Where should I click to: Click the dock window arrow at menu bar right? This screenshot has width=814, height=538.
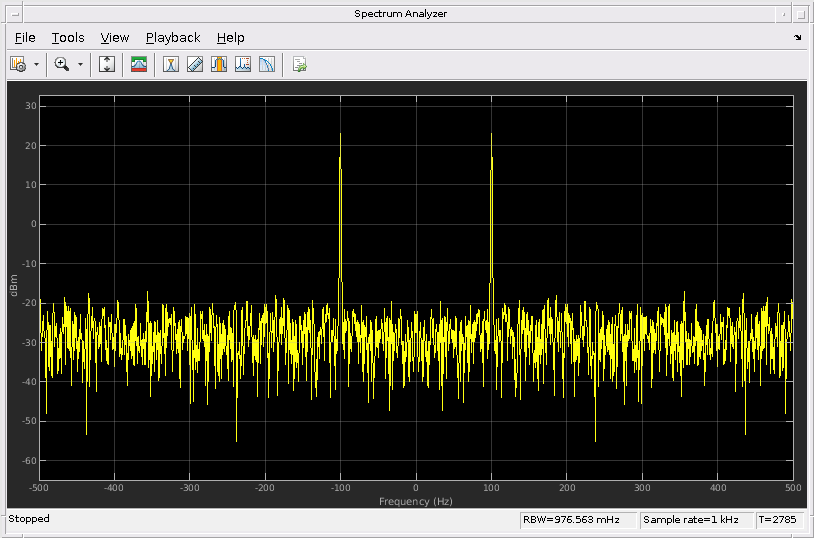click(797, 38)
